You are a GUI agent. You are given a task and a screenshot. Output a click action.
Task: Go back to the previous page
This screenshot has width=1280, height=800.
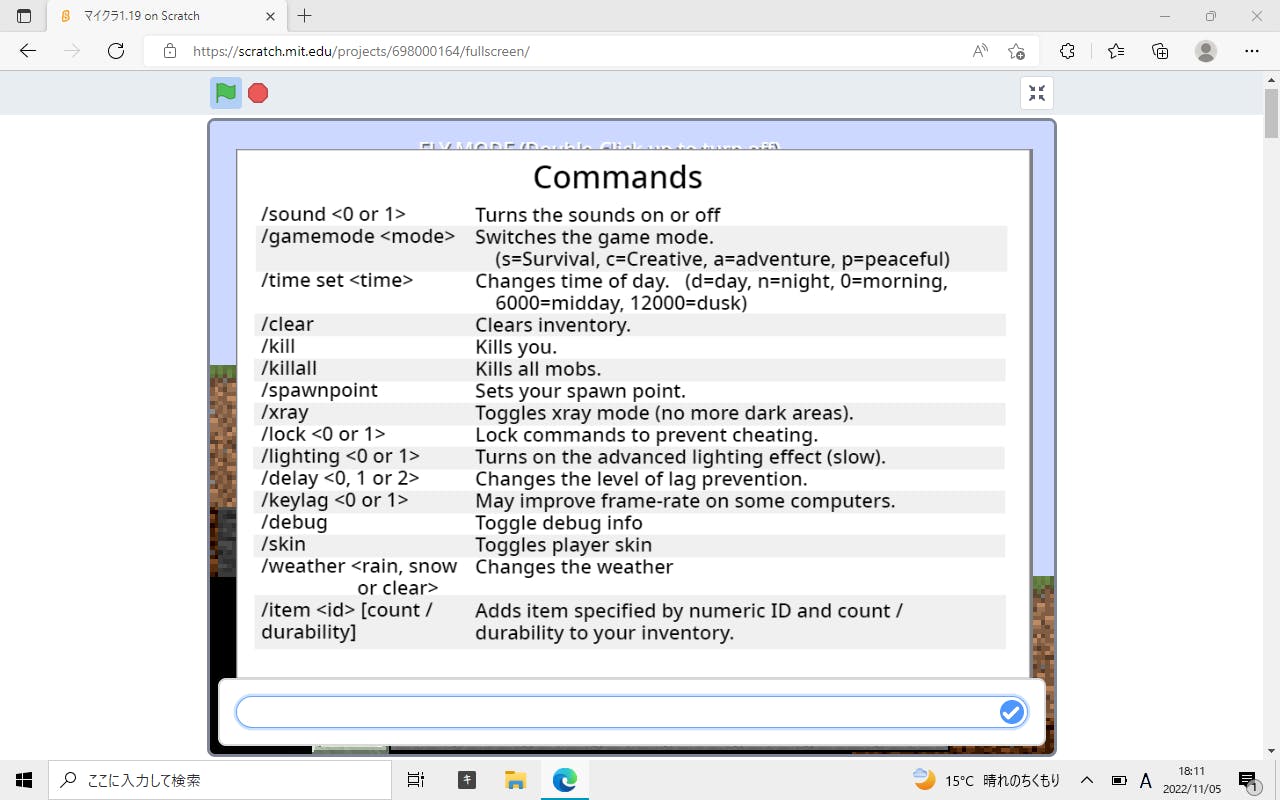[x=28, y=51]
